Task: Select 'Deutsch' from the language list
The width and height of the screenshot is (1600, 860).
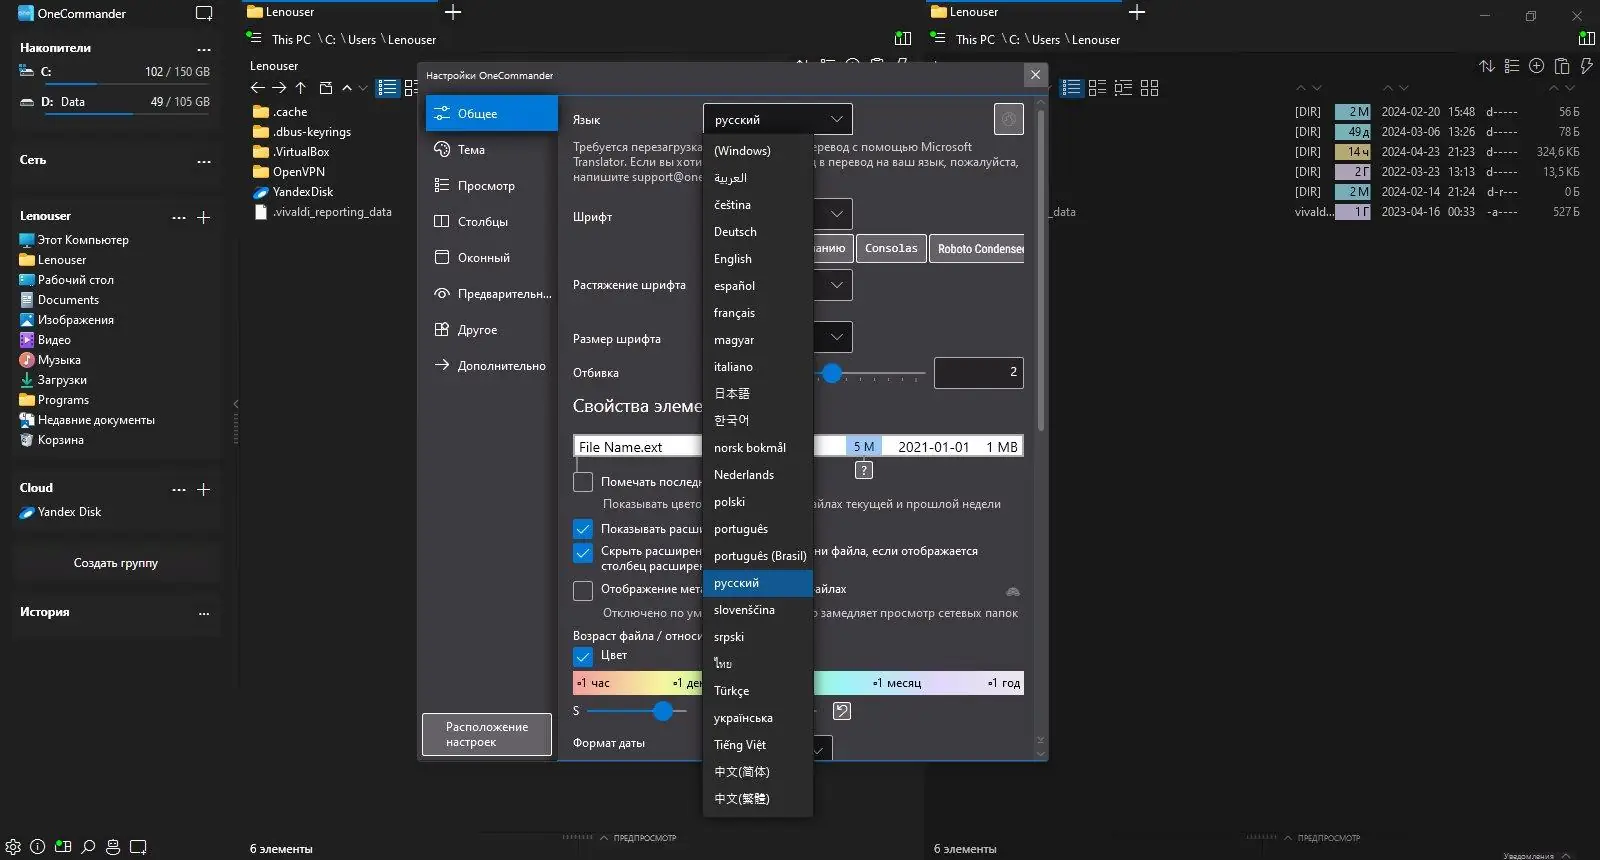Action: (758, 232)
